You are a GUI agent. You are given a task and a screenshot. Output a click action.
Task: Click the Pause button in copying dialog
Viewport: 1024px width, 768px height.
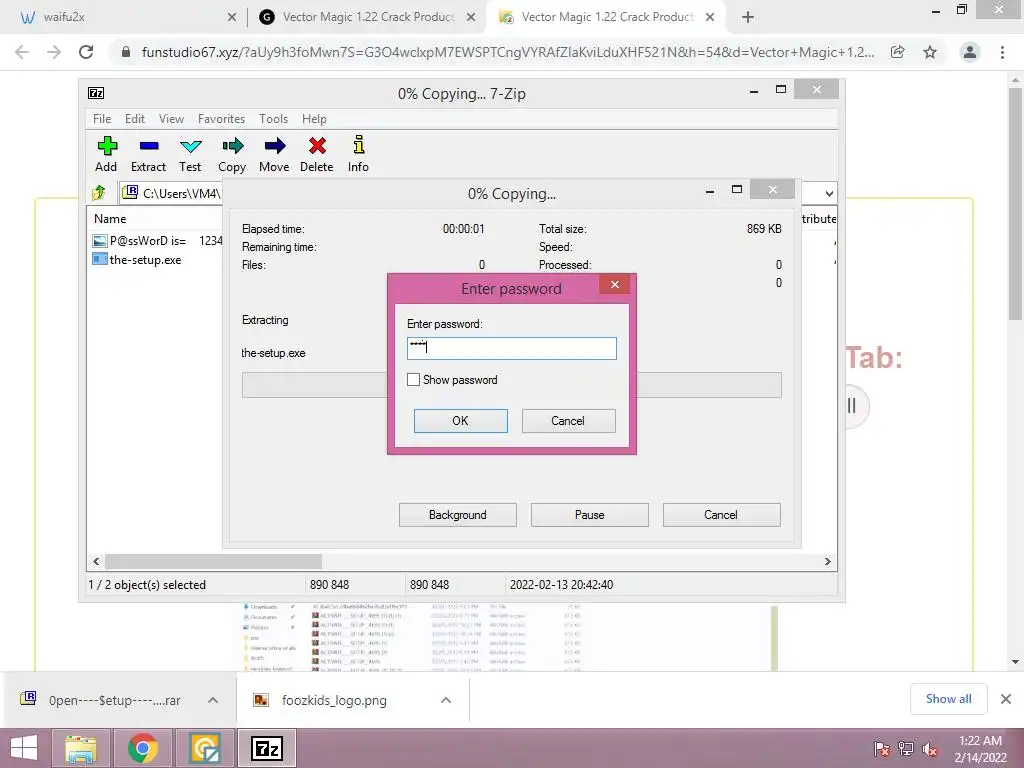point(589,515)
